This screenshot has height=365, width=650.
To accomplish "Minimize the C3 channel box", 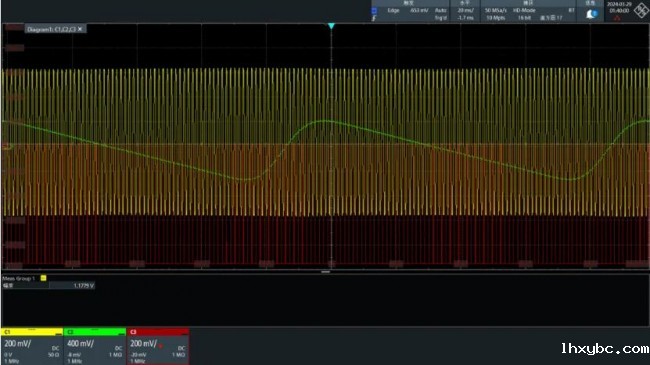I will pyautogui.click(x=184, y=334).
